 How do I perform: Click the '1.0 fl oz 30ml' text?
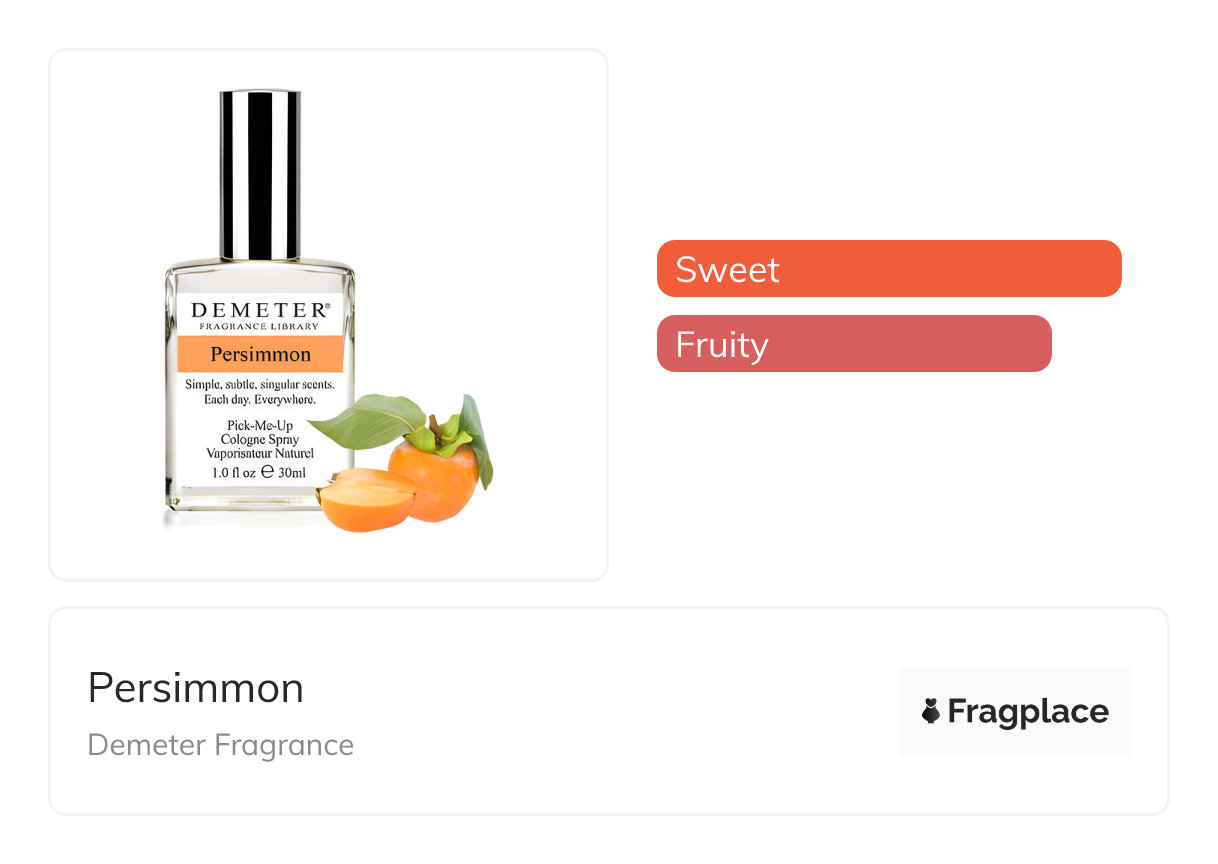(259, 473)
